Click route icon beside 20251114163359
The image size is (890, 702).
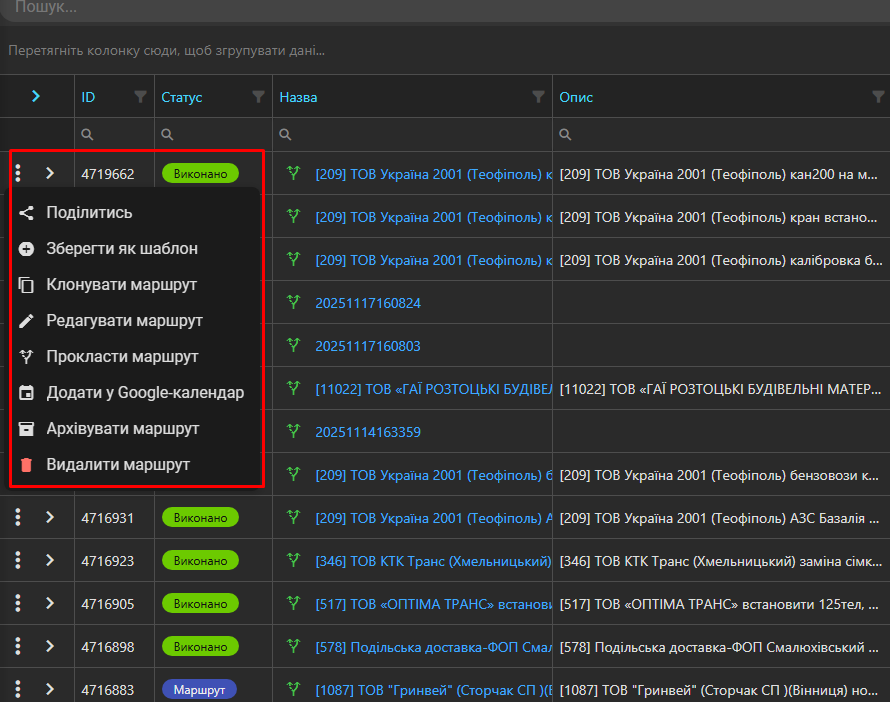(x=293, y=430)
